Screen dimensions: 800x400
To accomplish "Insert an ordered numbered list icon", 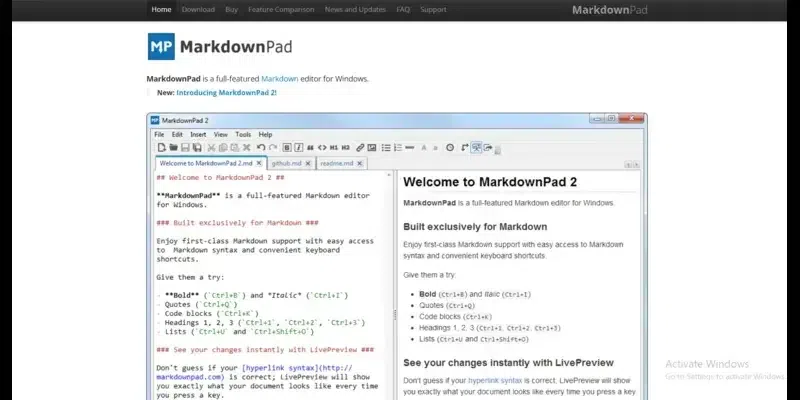I will click(398, 147).
